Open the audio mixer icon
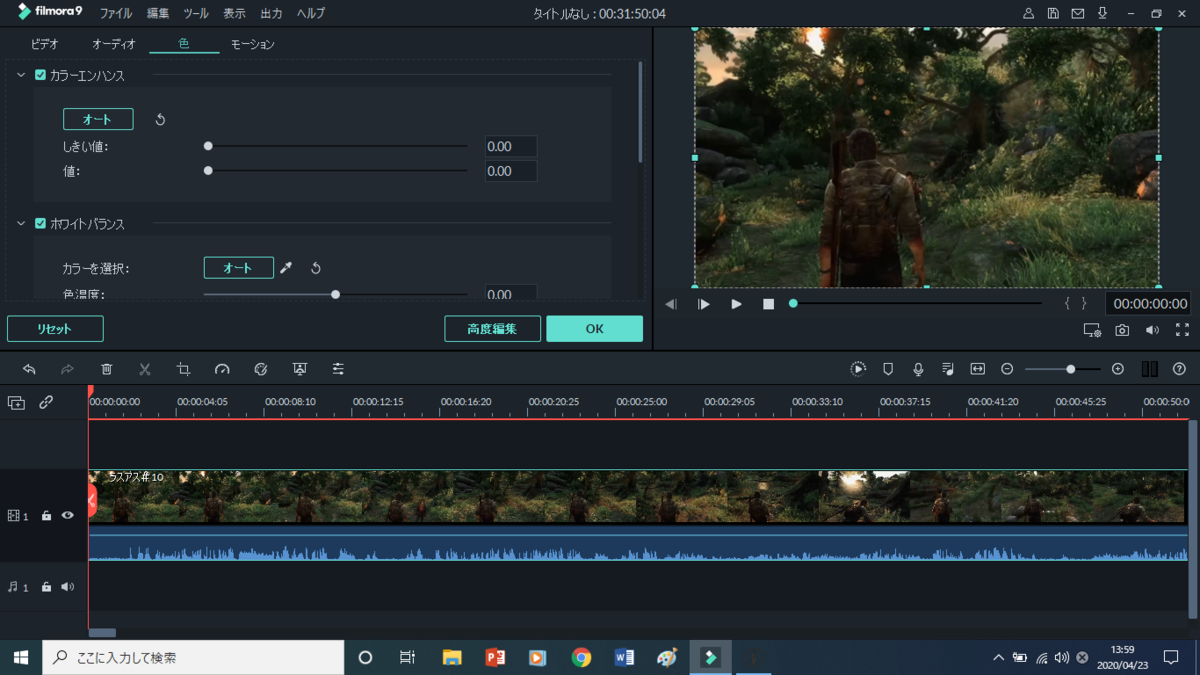The width and height of the screenshot is (1200, 675). pos(948,369)
